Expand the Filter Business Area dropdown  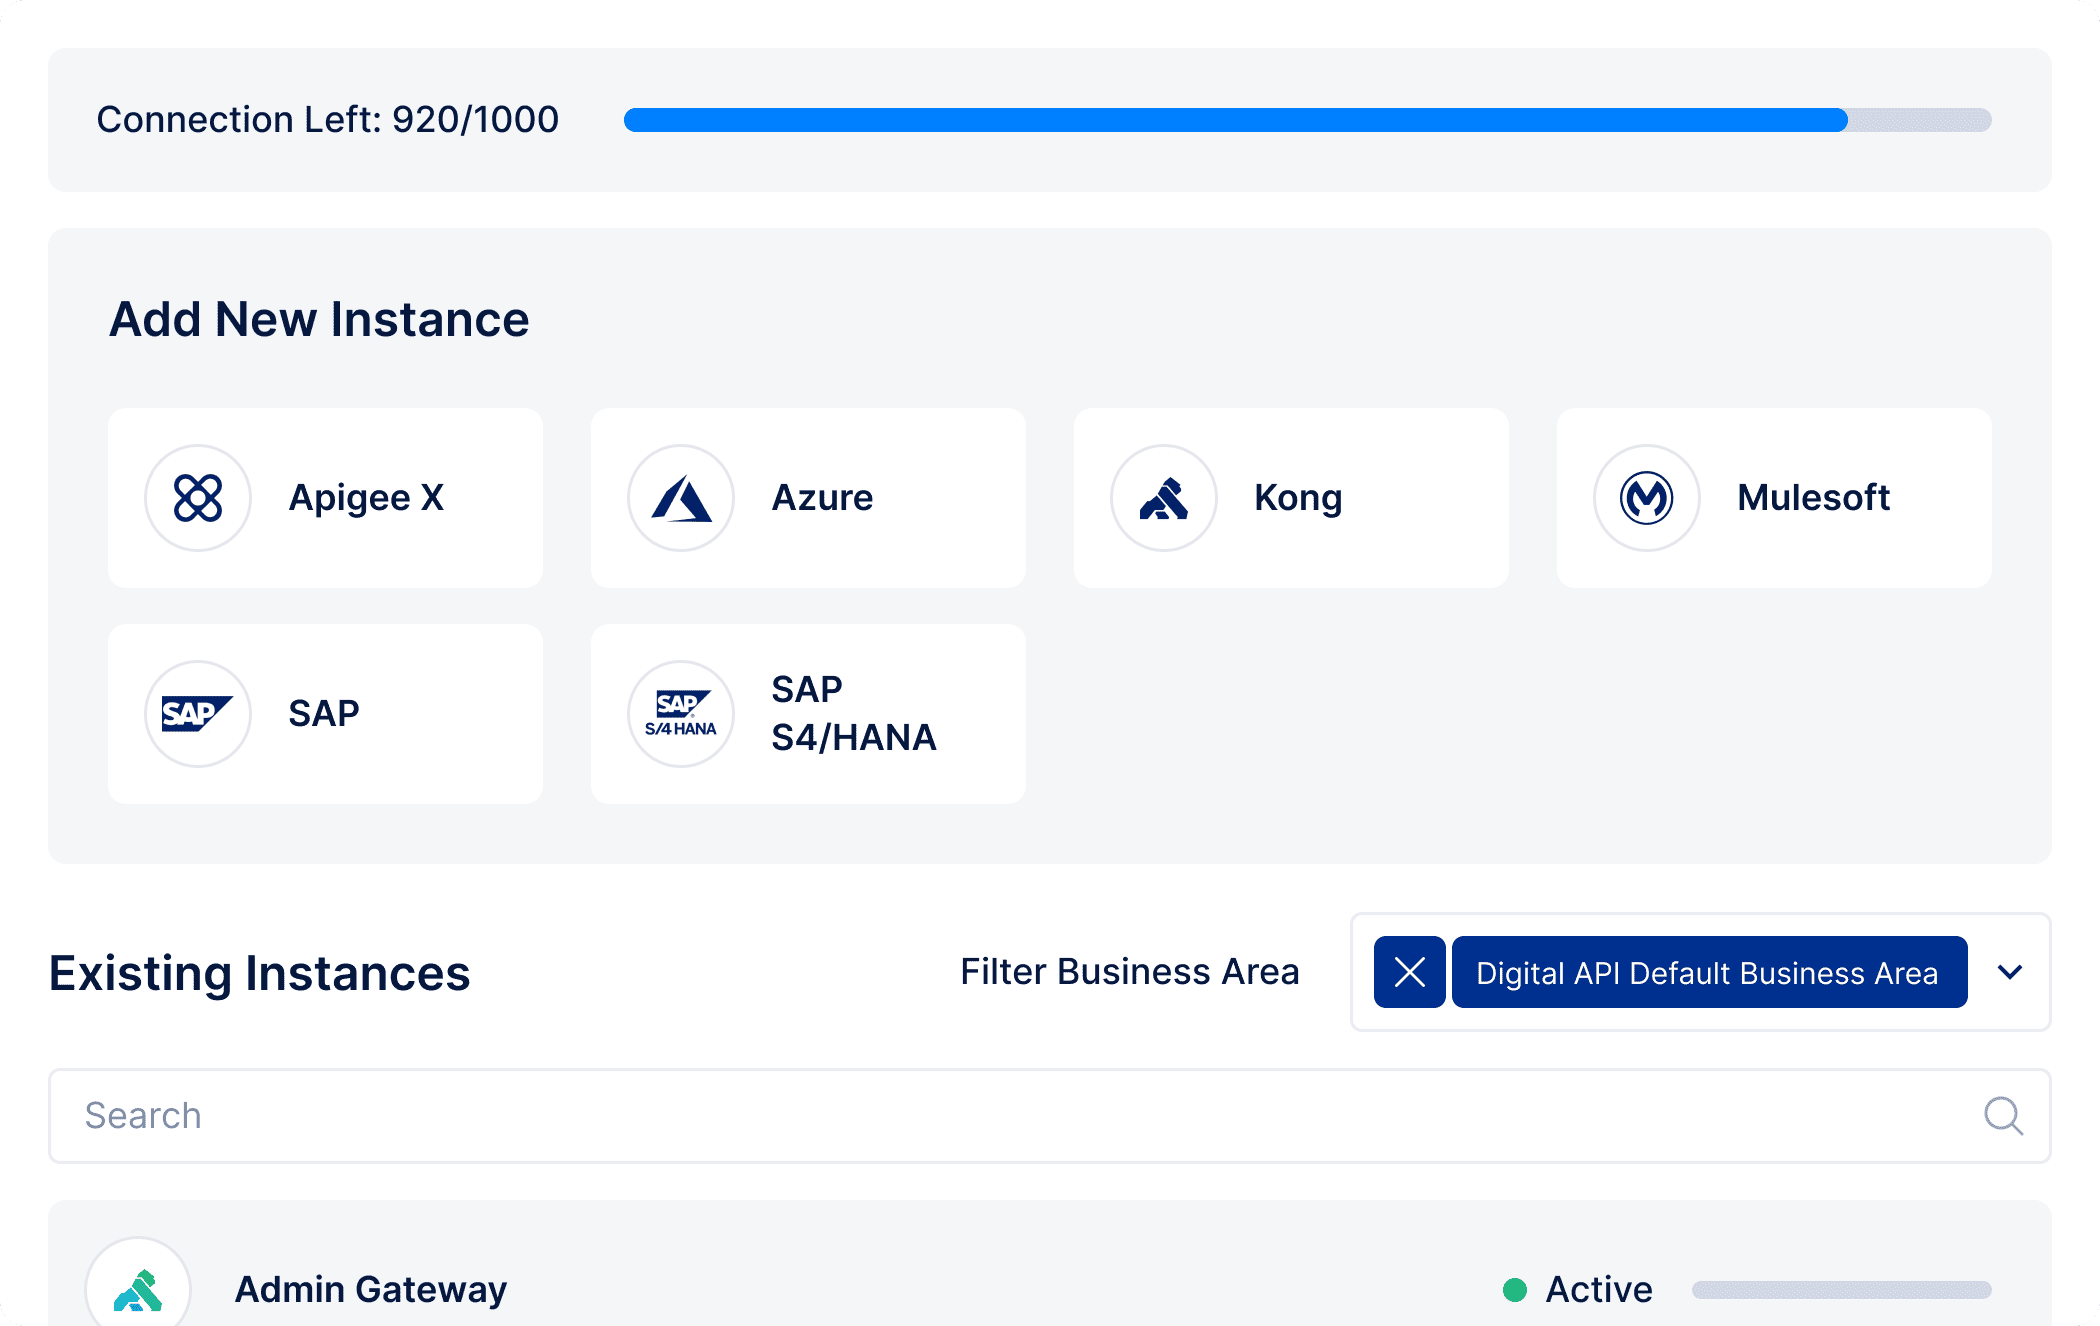(x=2009, y=971)
